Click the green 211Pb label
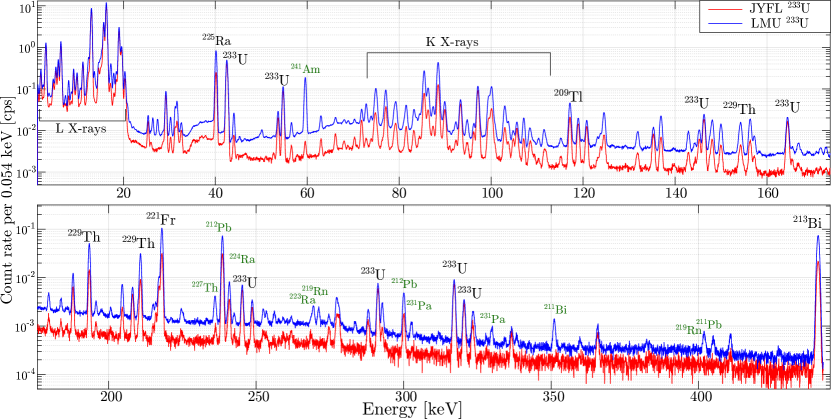Image resolution: width=831 pixels, height=419 pixels. [x=709, y=323]
